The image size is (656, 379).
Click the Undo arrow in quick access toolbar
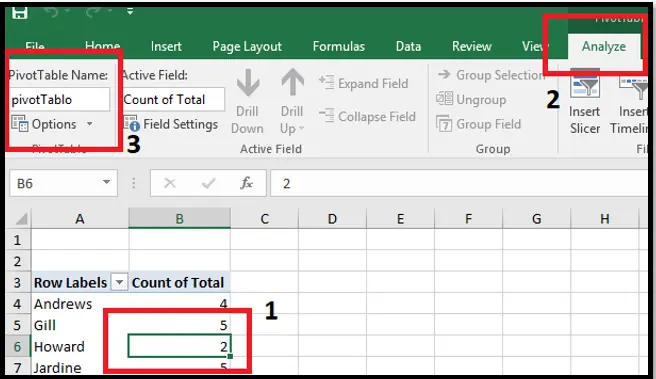pos(51,13)
